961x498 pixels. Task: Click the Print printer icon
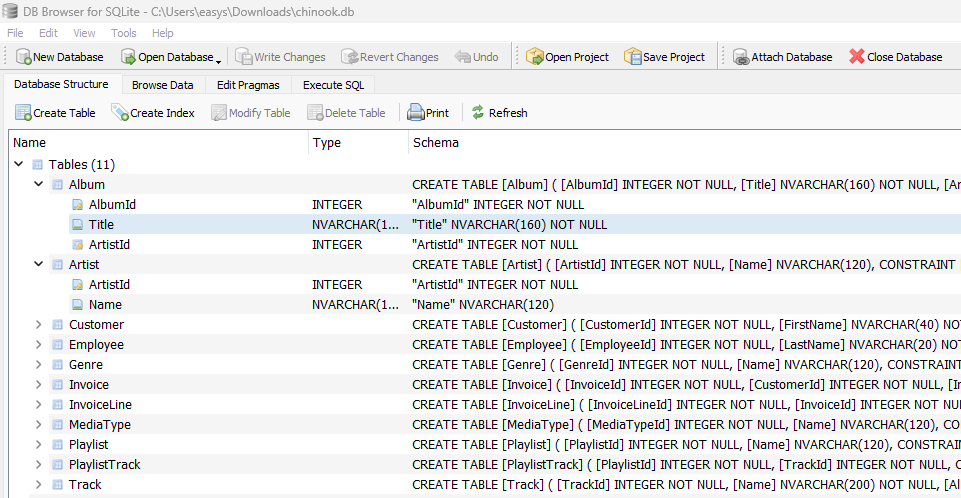[416, 113]
